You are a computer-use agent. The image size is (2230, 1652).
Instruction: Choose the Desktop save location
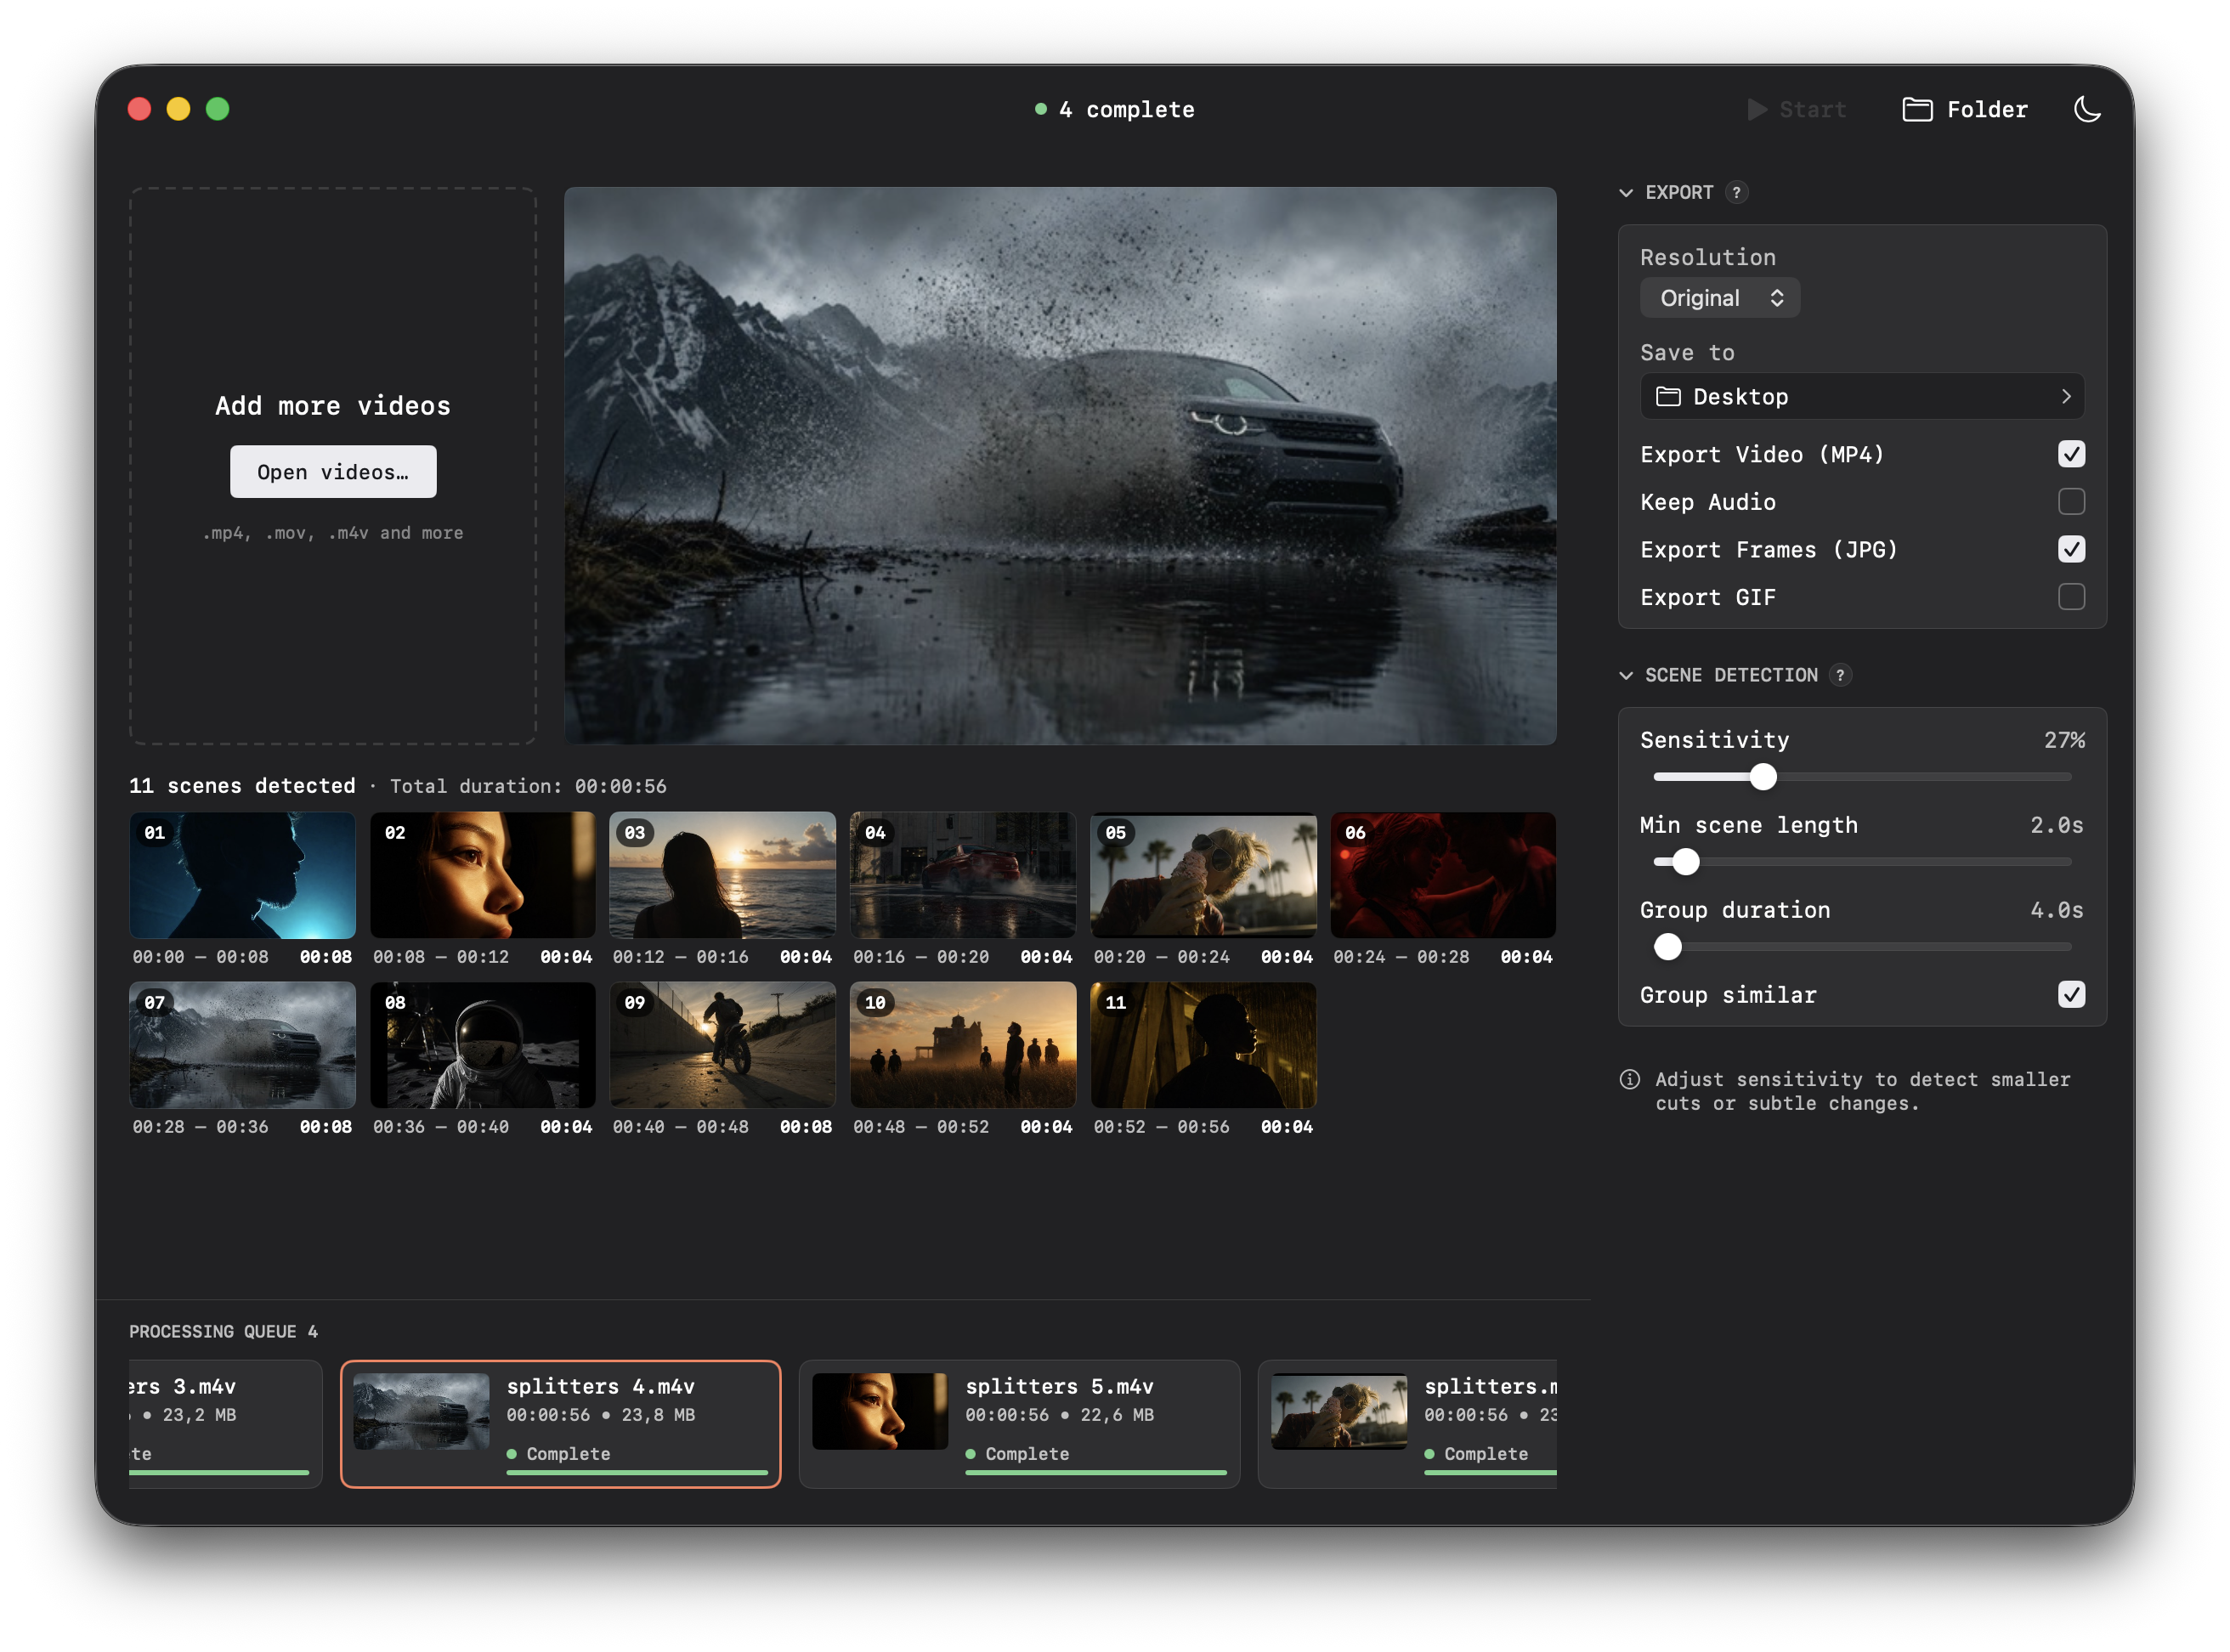(1862, 396)
